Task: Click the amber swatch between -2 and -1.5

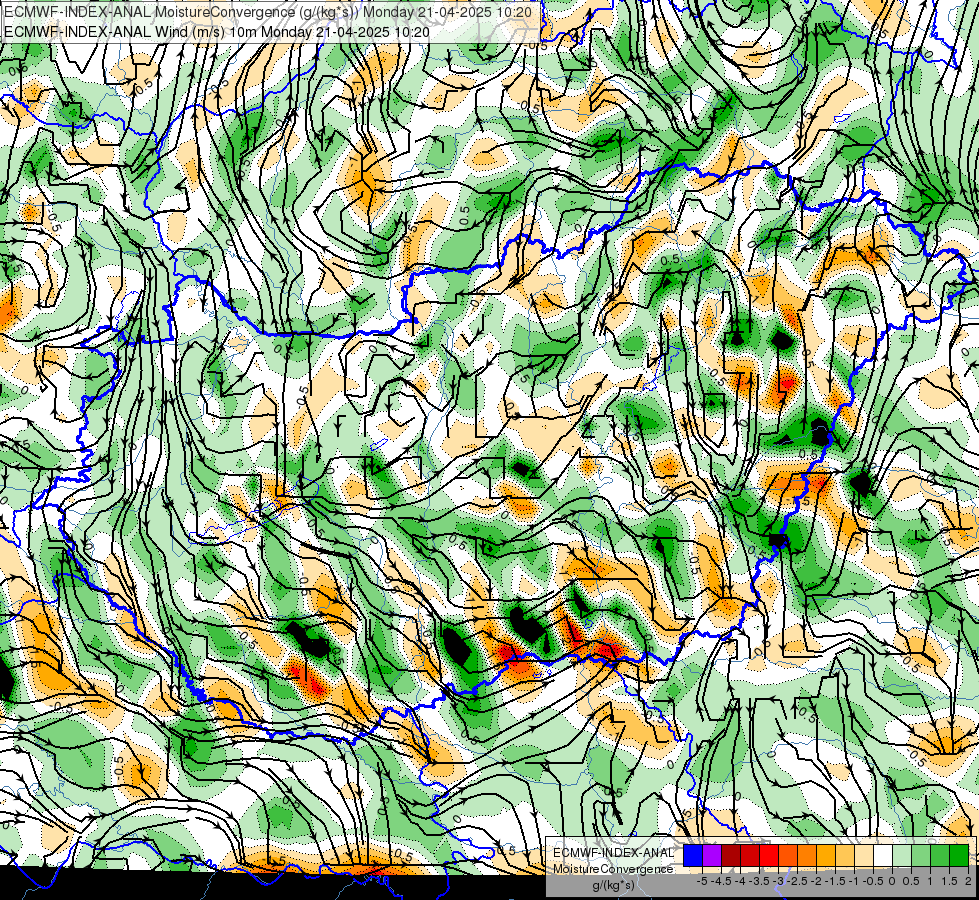Action: (826, 855)
